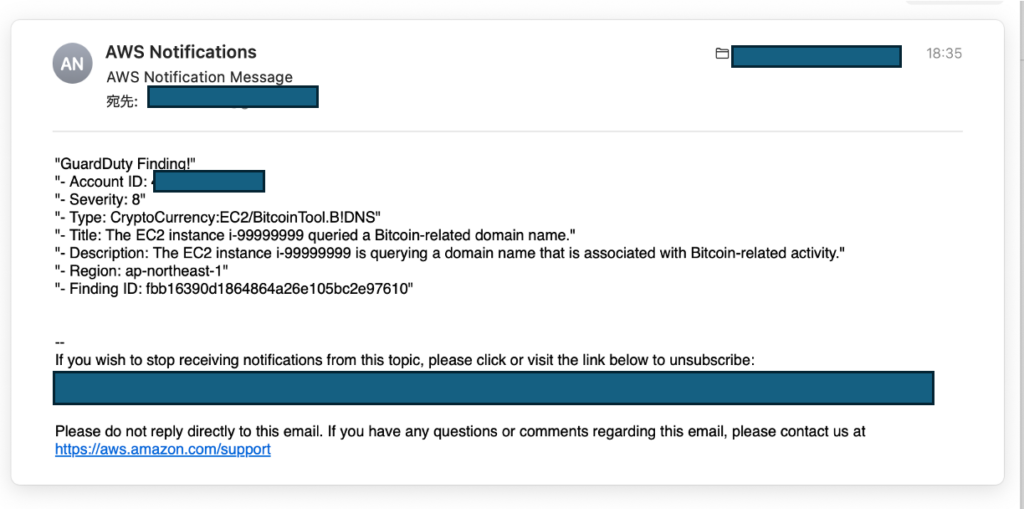Click the redacted Account ID value
Screen dimensions: 1024x509
coord(210,182)
